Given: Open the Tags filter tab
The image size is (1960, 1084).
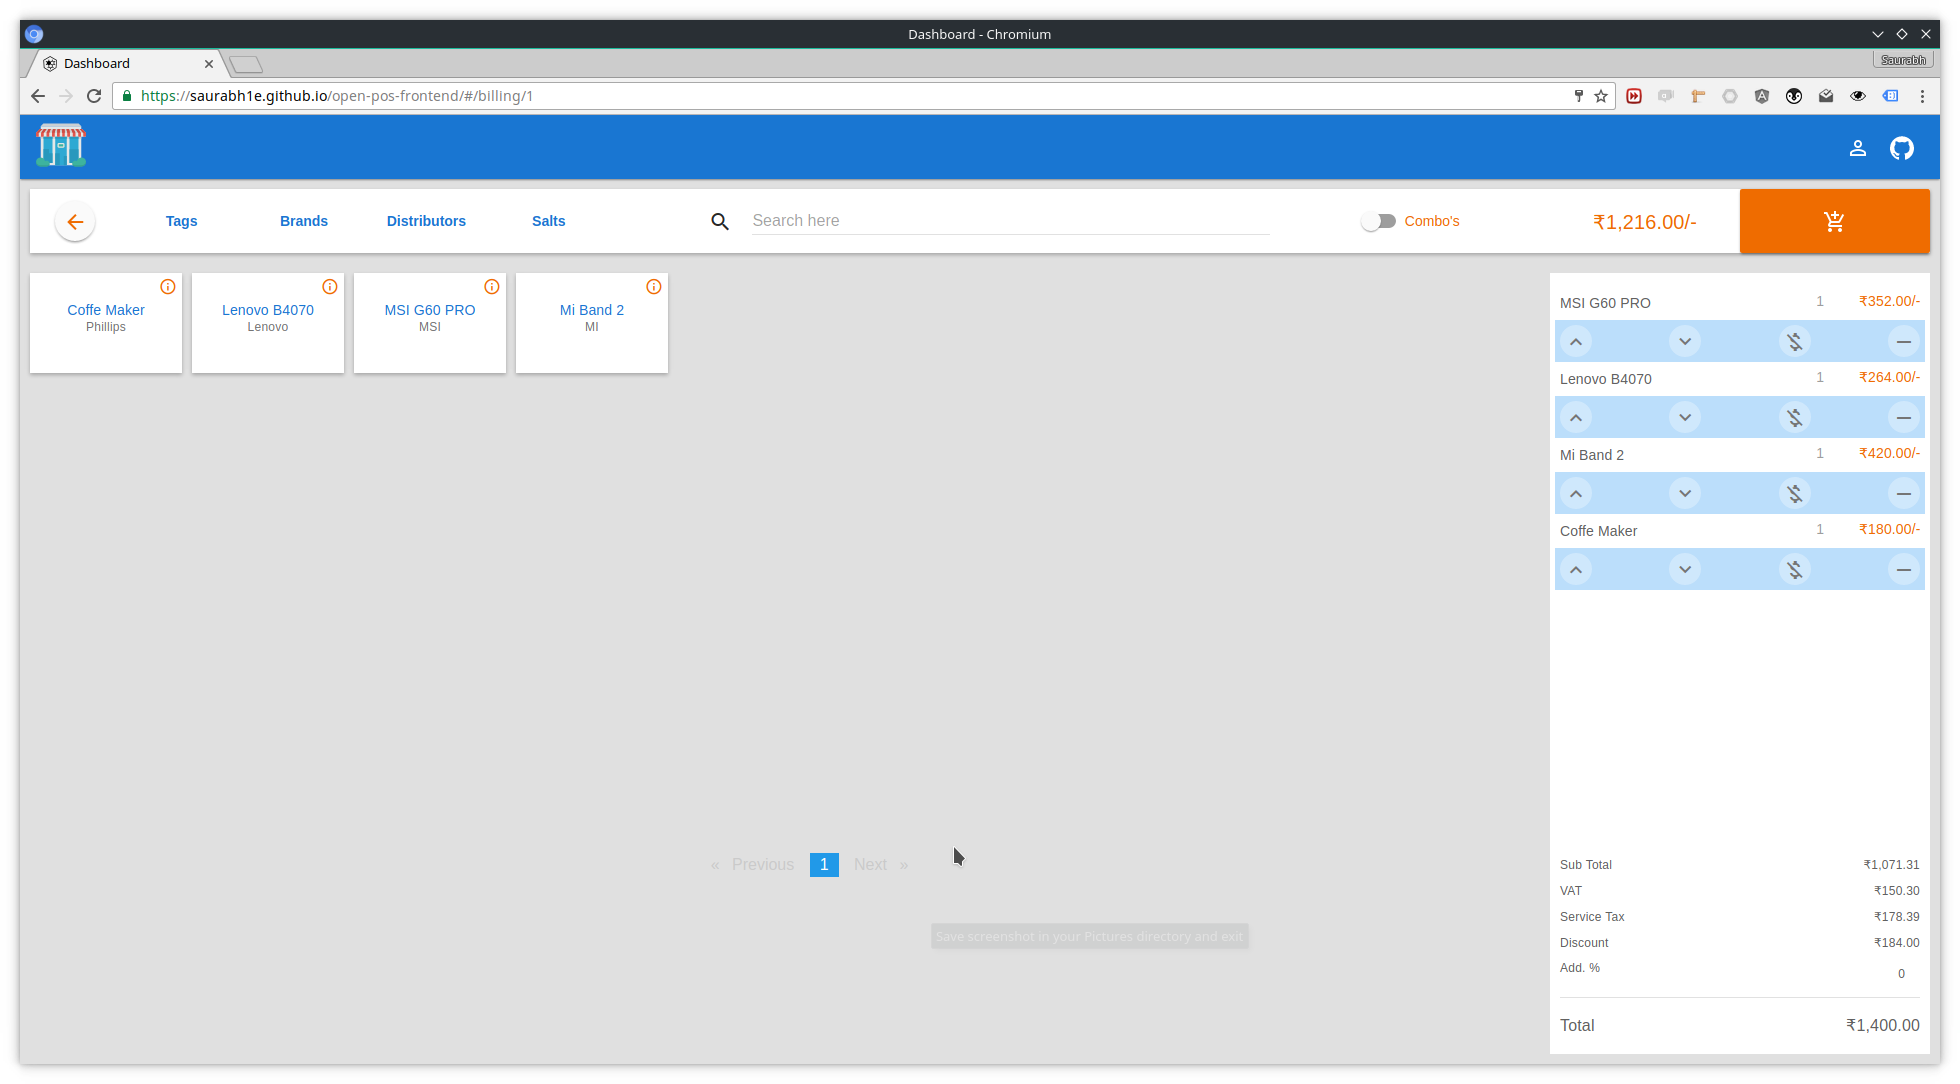Looking at the screenshot, I should tap(181, 221).
